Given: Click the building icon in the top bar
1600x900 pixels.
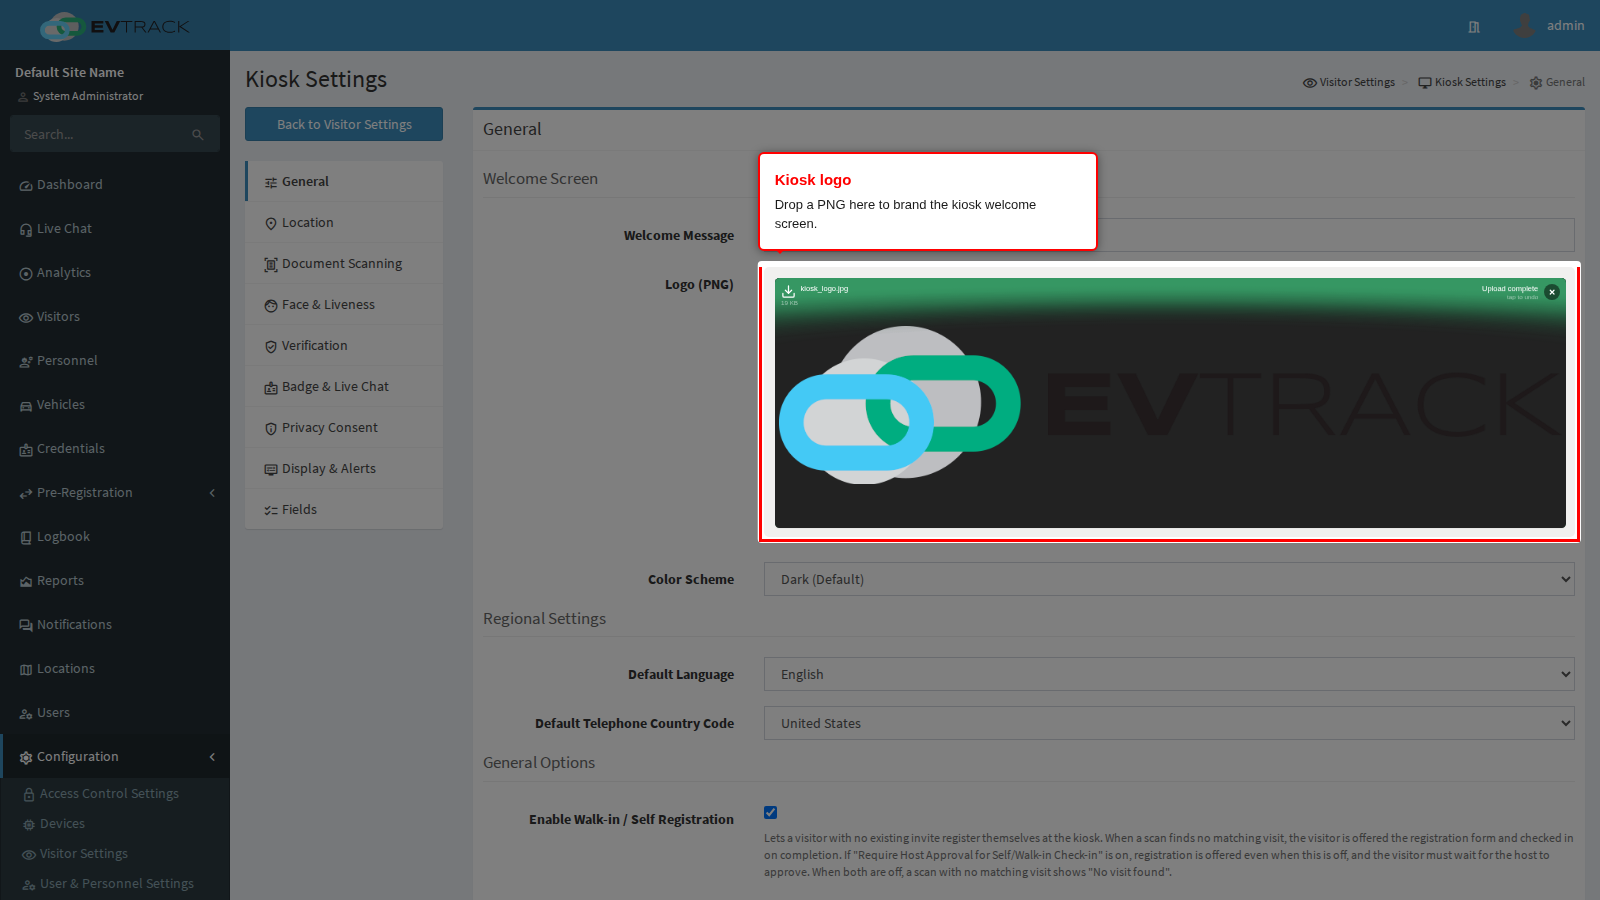Looking at the screenshot, I should pyautogui.click(x=1474, y=27).
